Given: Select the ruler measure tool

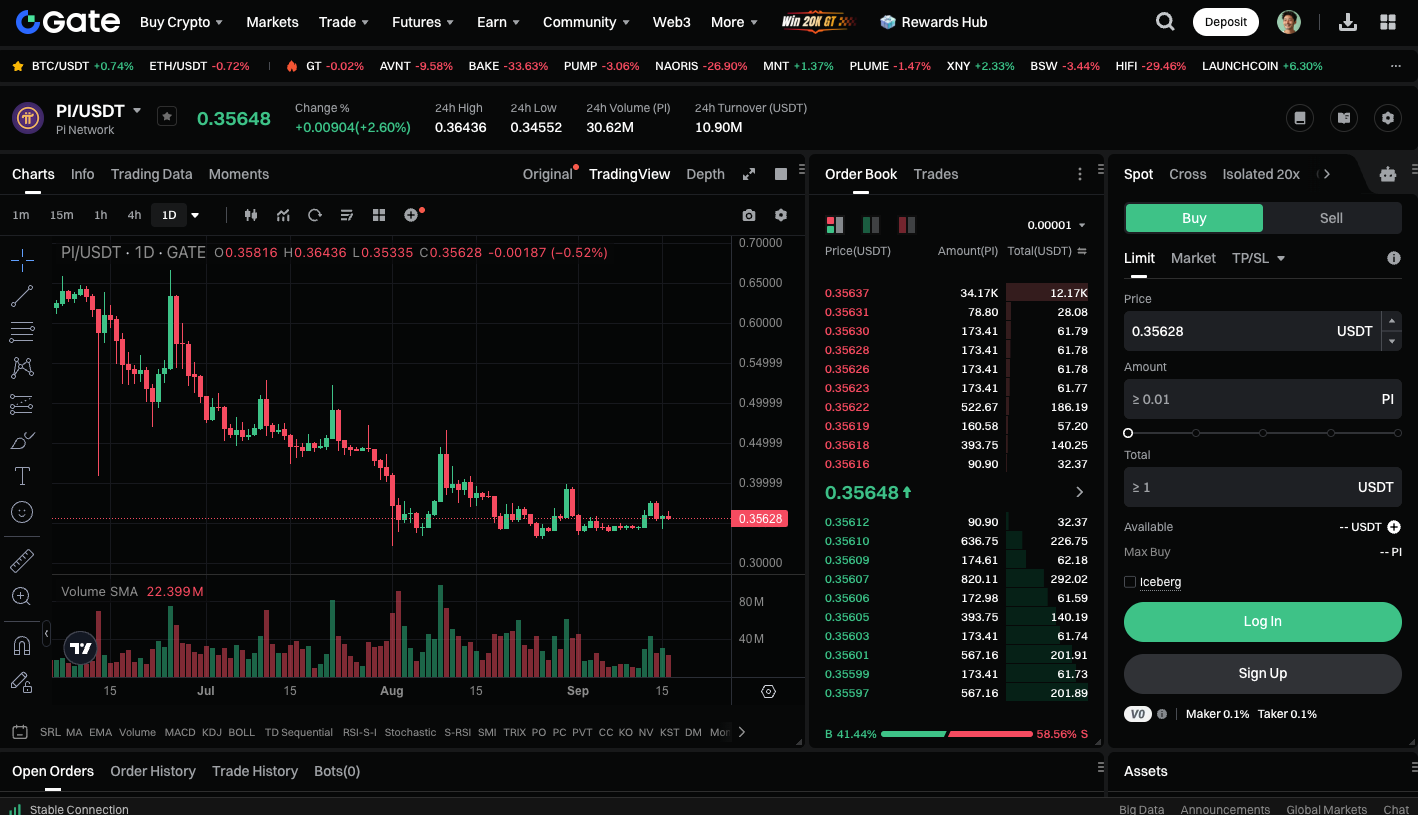Looking at the screenshot, I should click(x=22, y=560).
